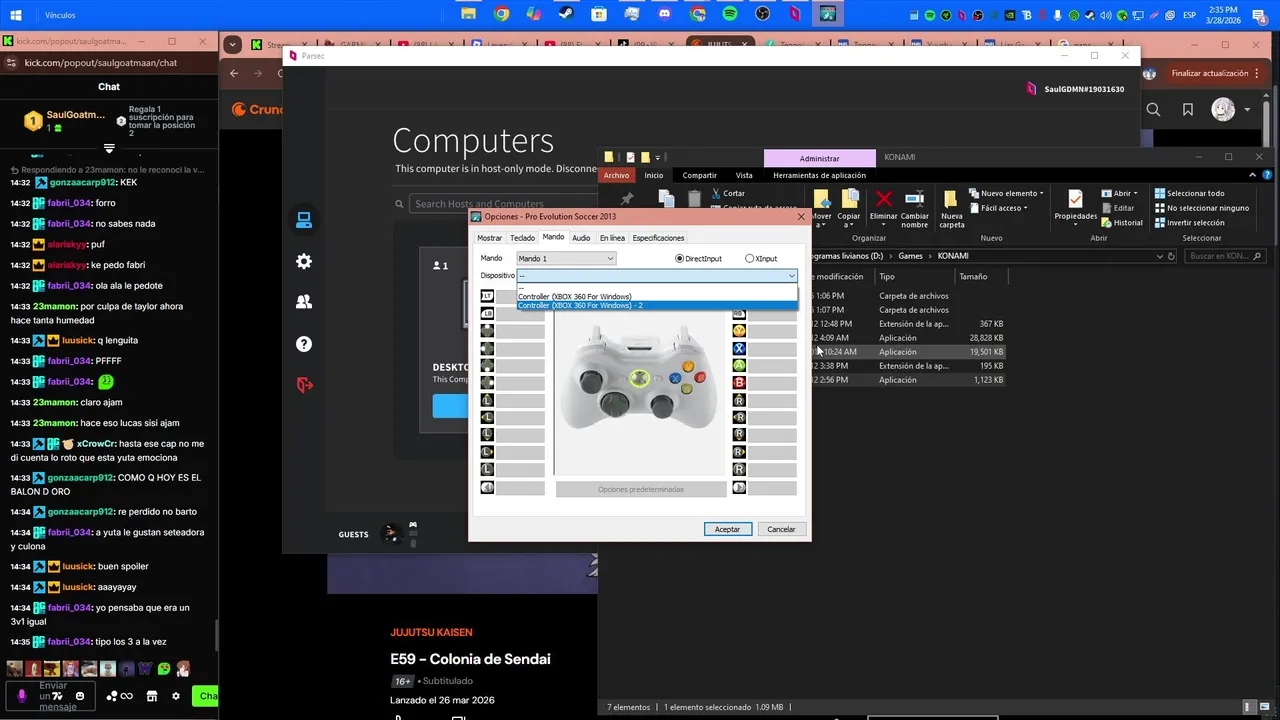
Task: Click Nueva carpeta icon in ribbon
Action: click(951, 199)
